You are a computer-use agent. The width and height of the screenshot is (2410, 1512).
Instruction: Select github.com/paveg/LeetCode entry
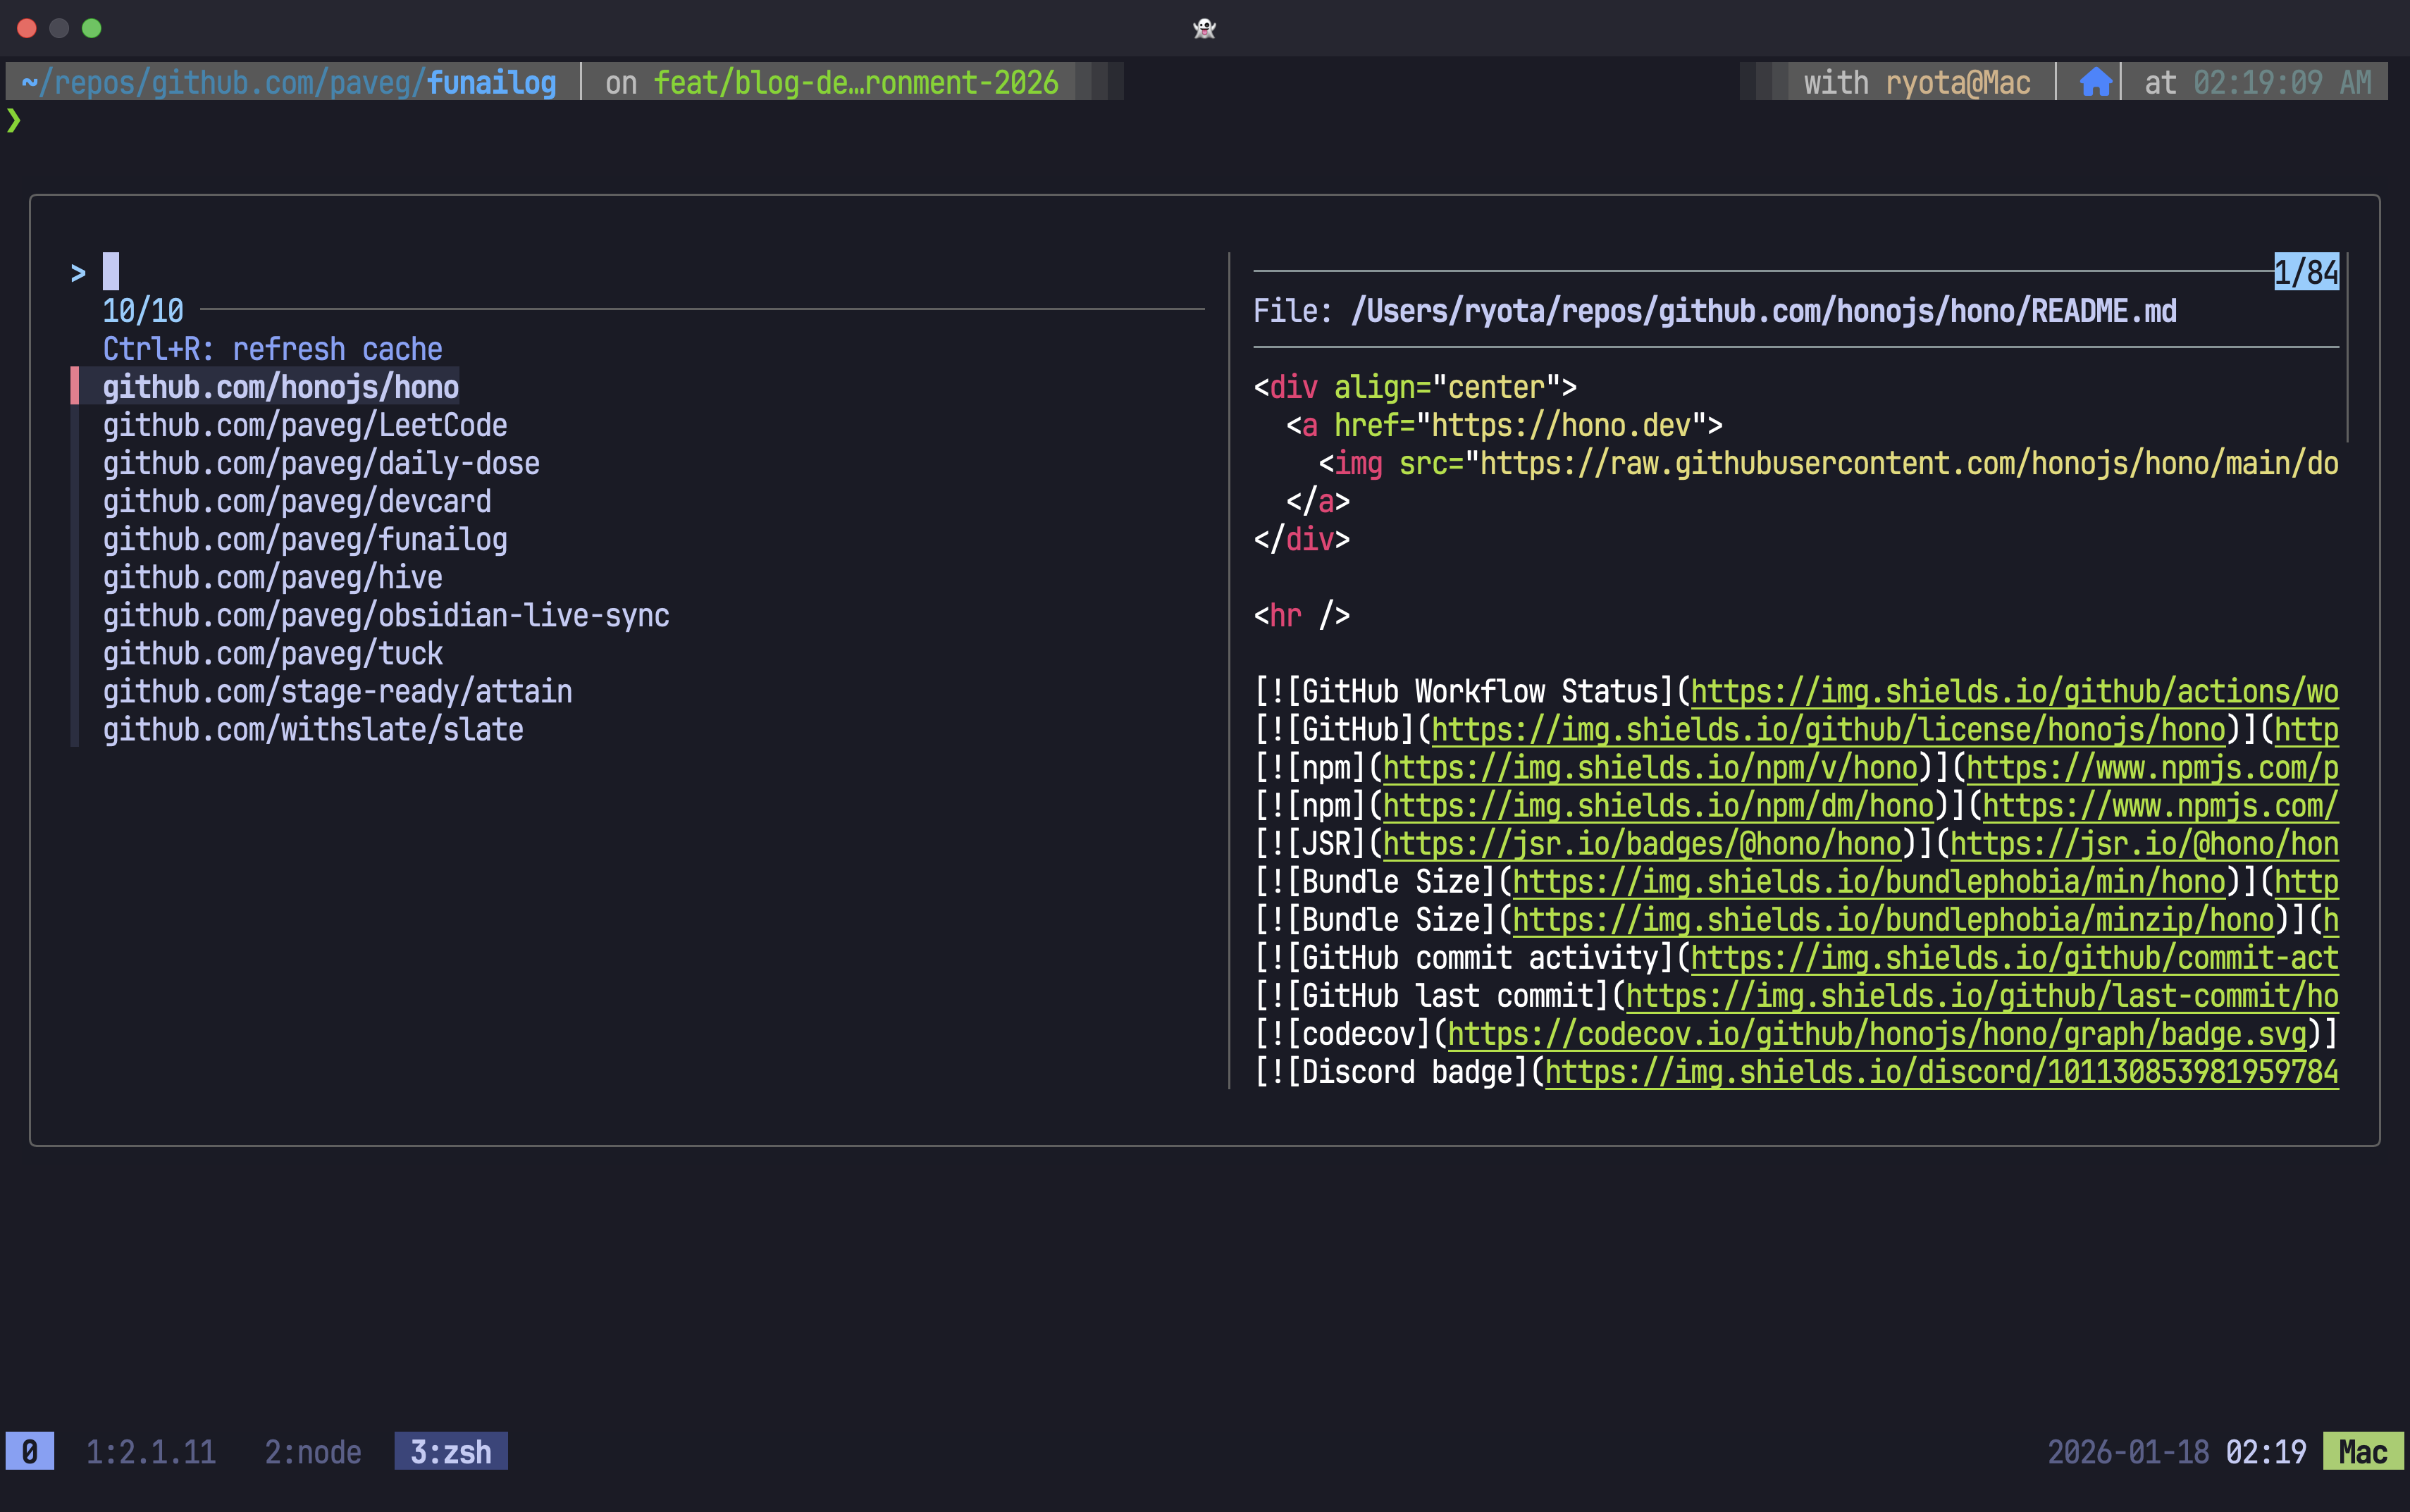pos(305,425)
